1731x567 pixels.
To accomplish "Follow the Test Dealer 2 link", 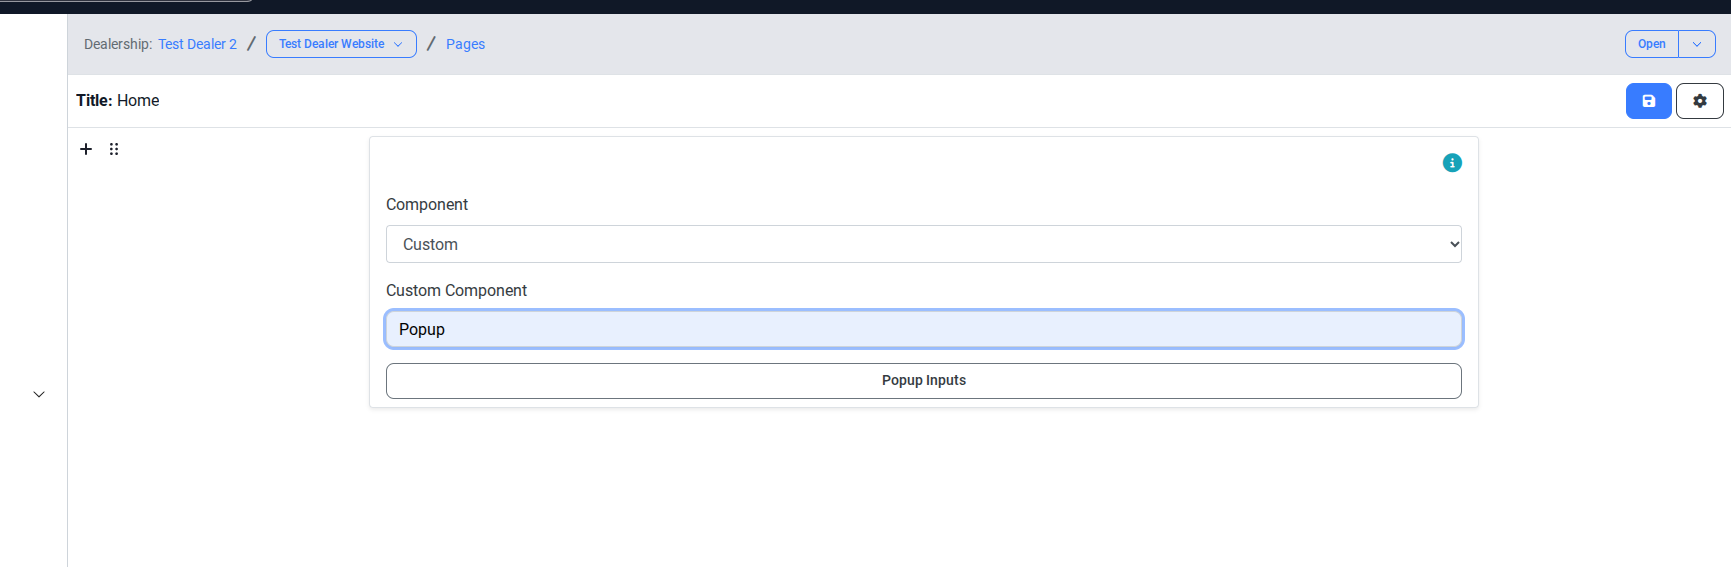I will [197, 44].
